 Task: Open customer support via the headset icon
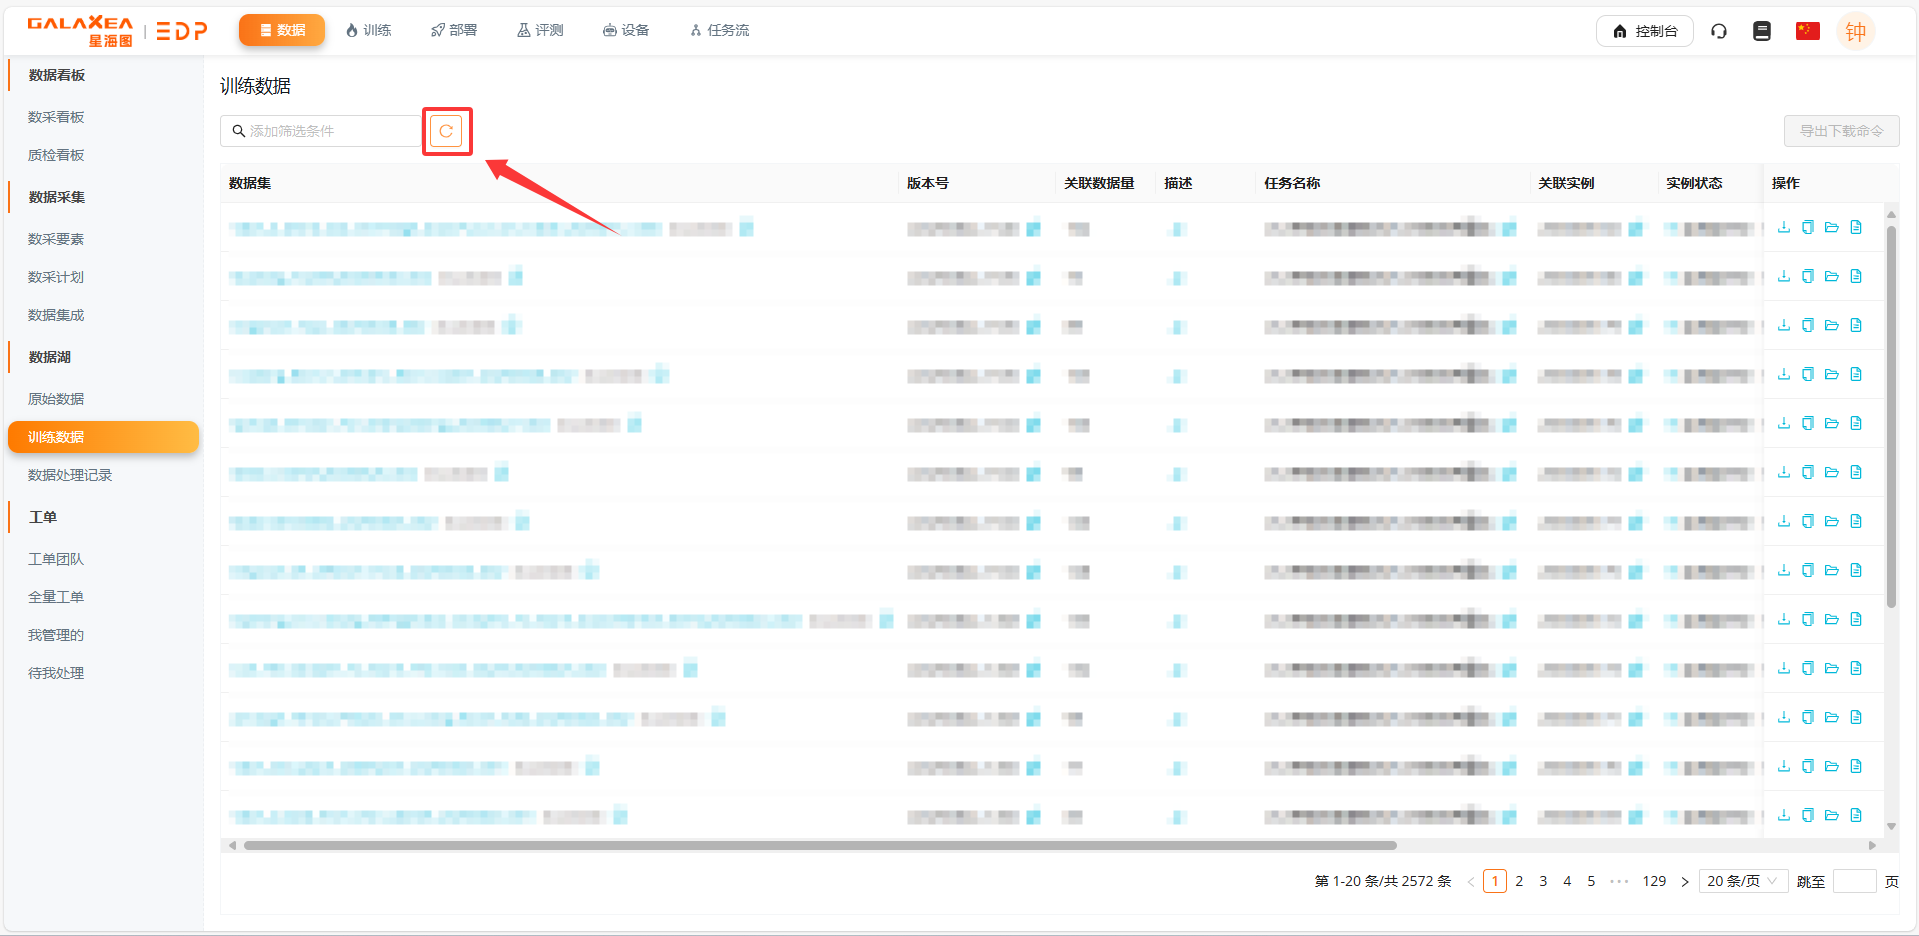[x=1718, y=31]
